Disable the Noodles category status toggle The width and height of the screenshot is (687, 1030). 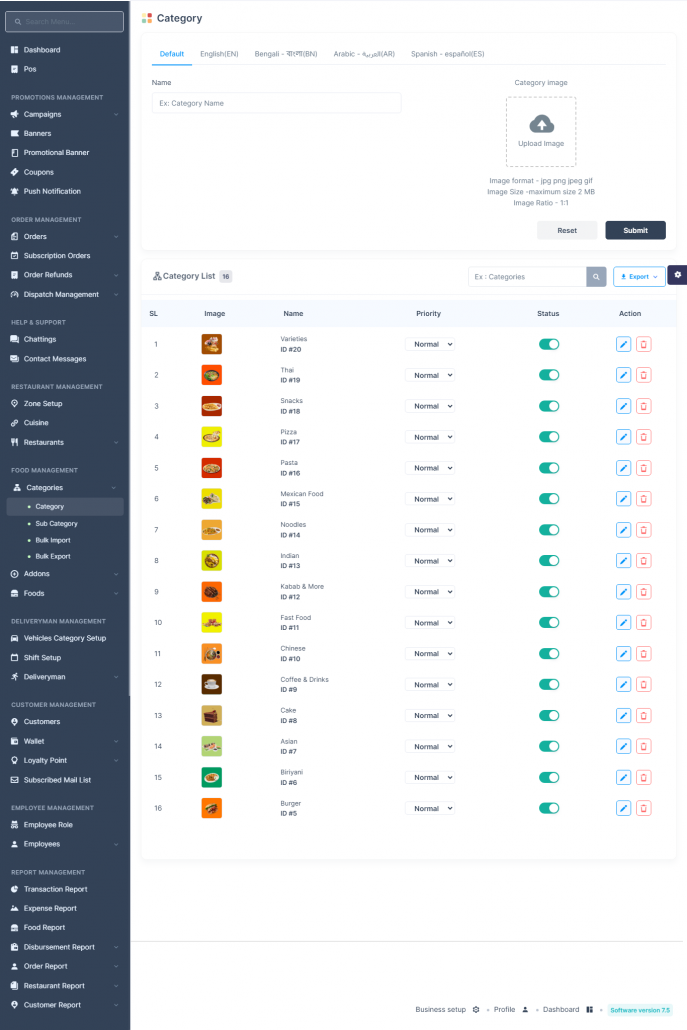click(x=549, y=530)
